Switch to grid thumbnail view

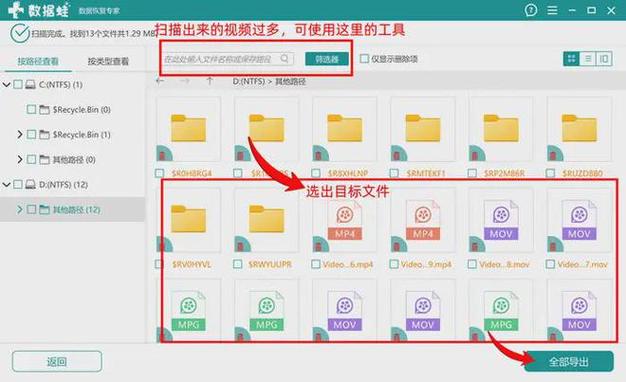tap(571, 59)
